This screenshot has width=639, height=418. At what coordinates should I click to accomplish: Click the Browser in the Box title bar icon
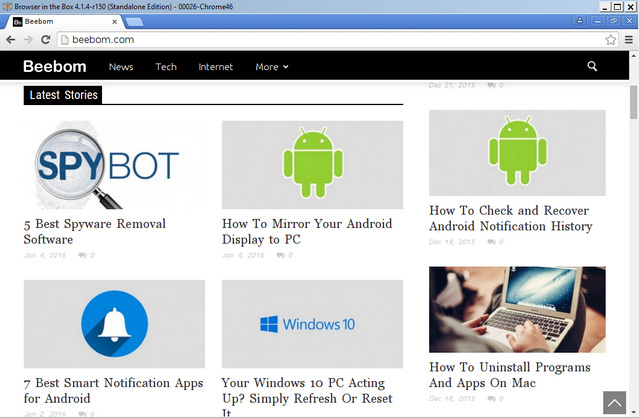coord(7,7)
